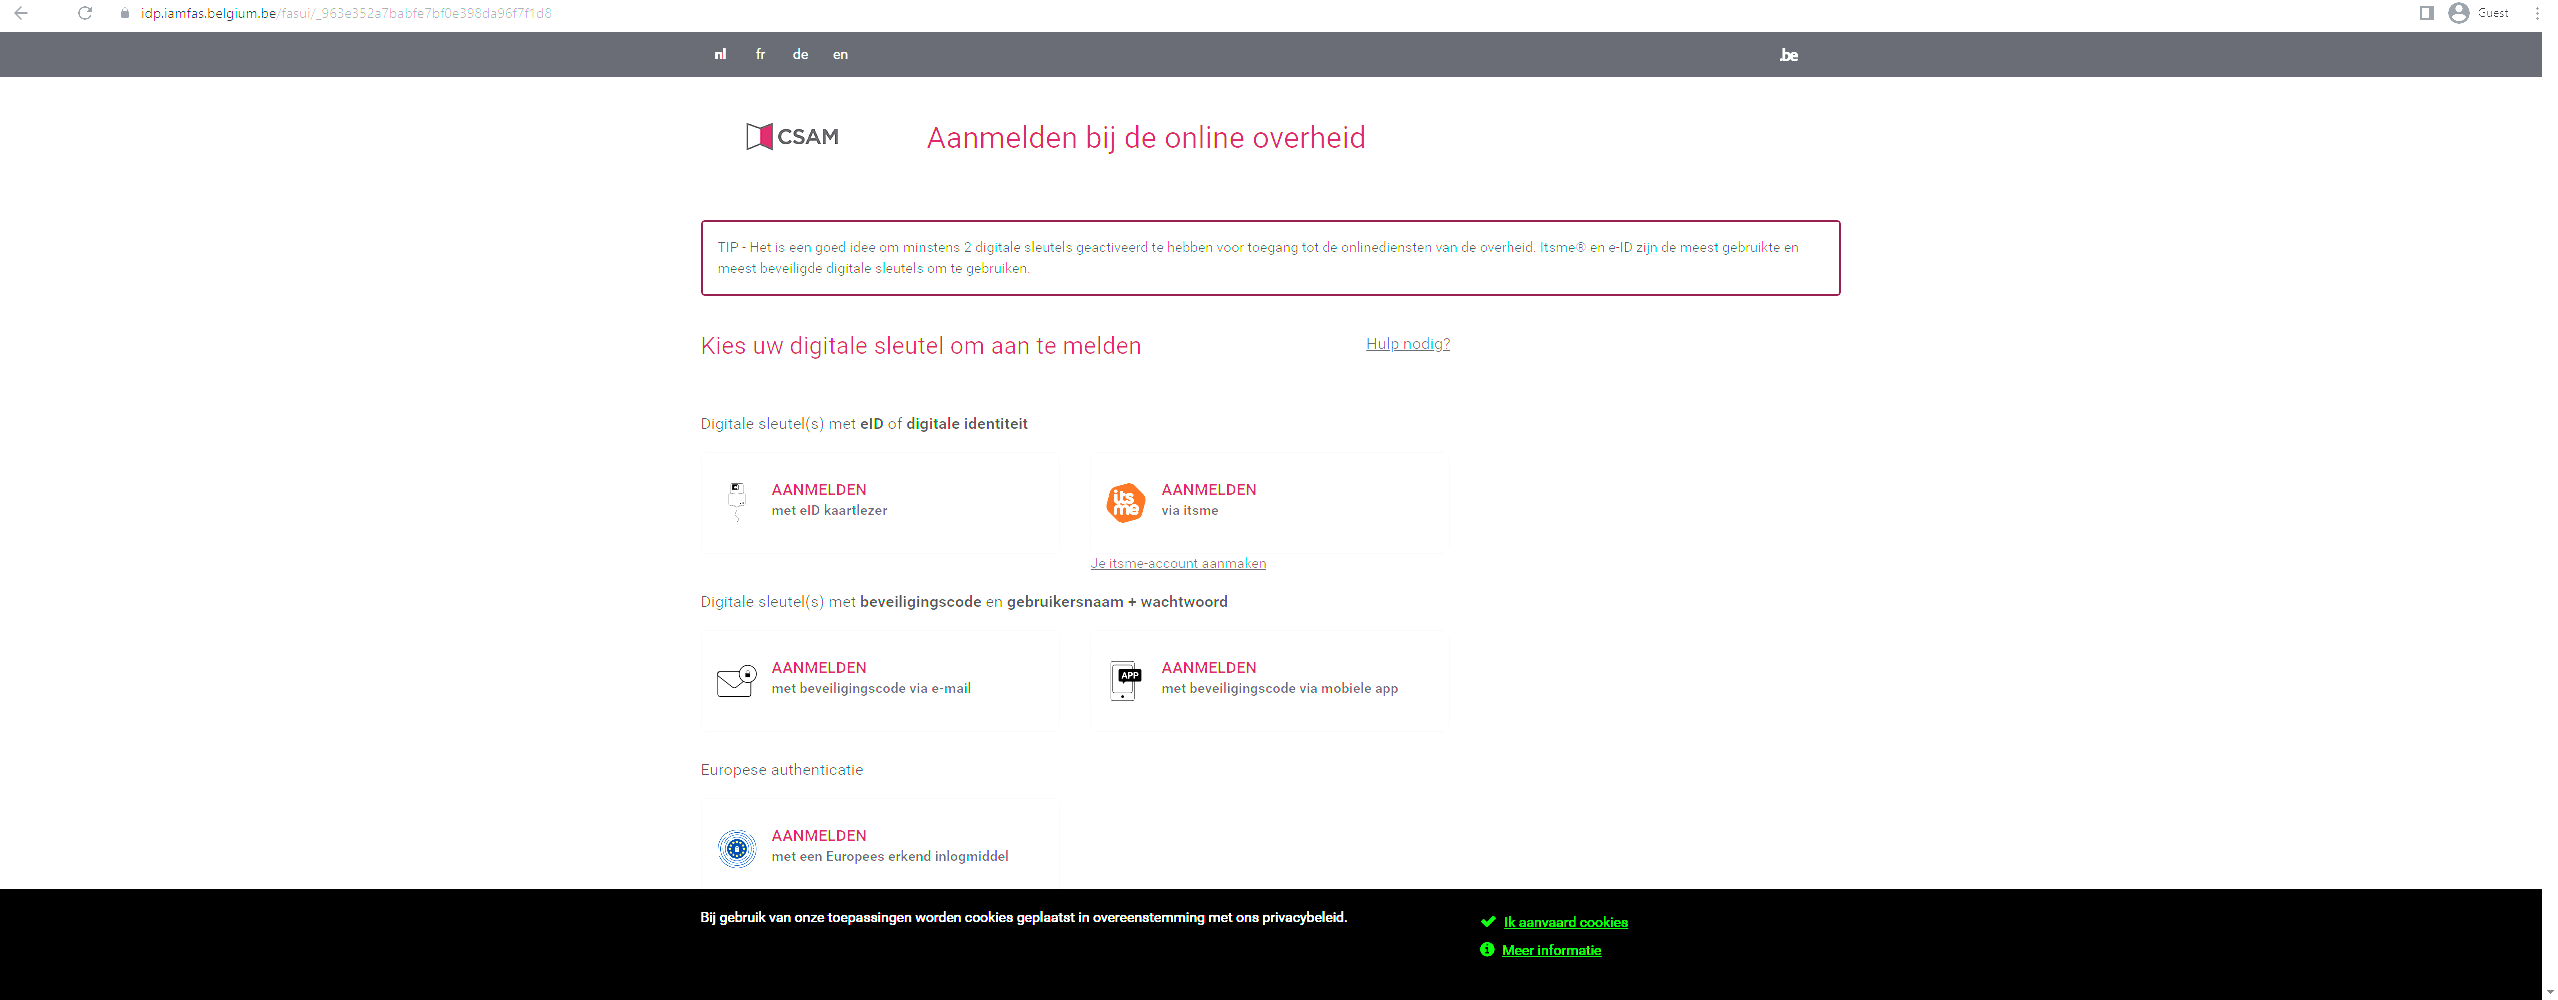Image resolution: width=2558 pixels, height=1000 pixels.
Task: Click the eID card reader icon
Action: click(x=737, y=500)
